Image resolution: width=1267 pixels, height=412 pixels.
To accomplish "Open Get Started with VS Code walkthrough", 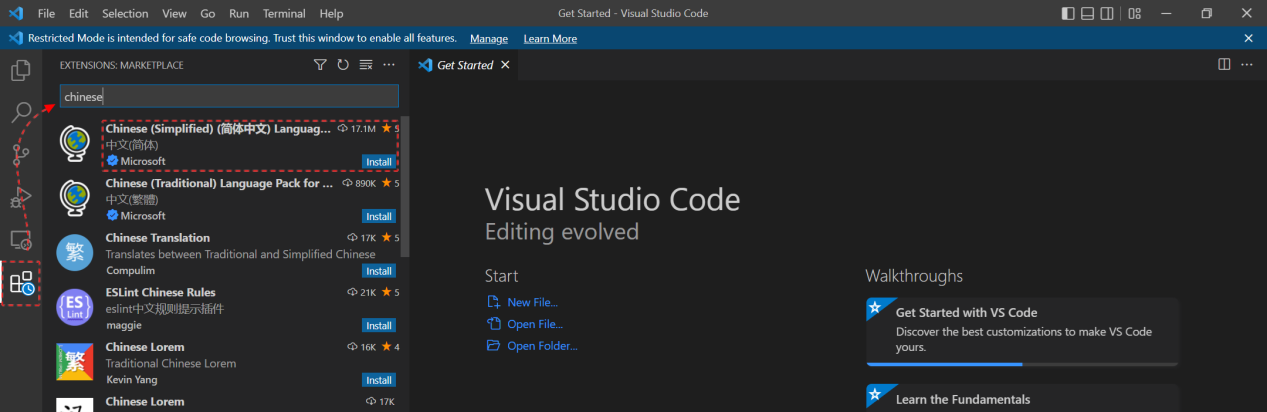I will 1022,332.
